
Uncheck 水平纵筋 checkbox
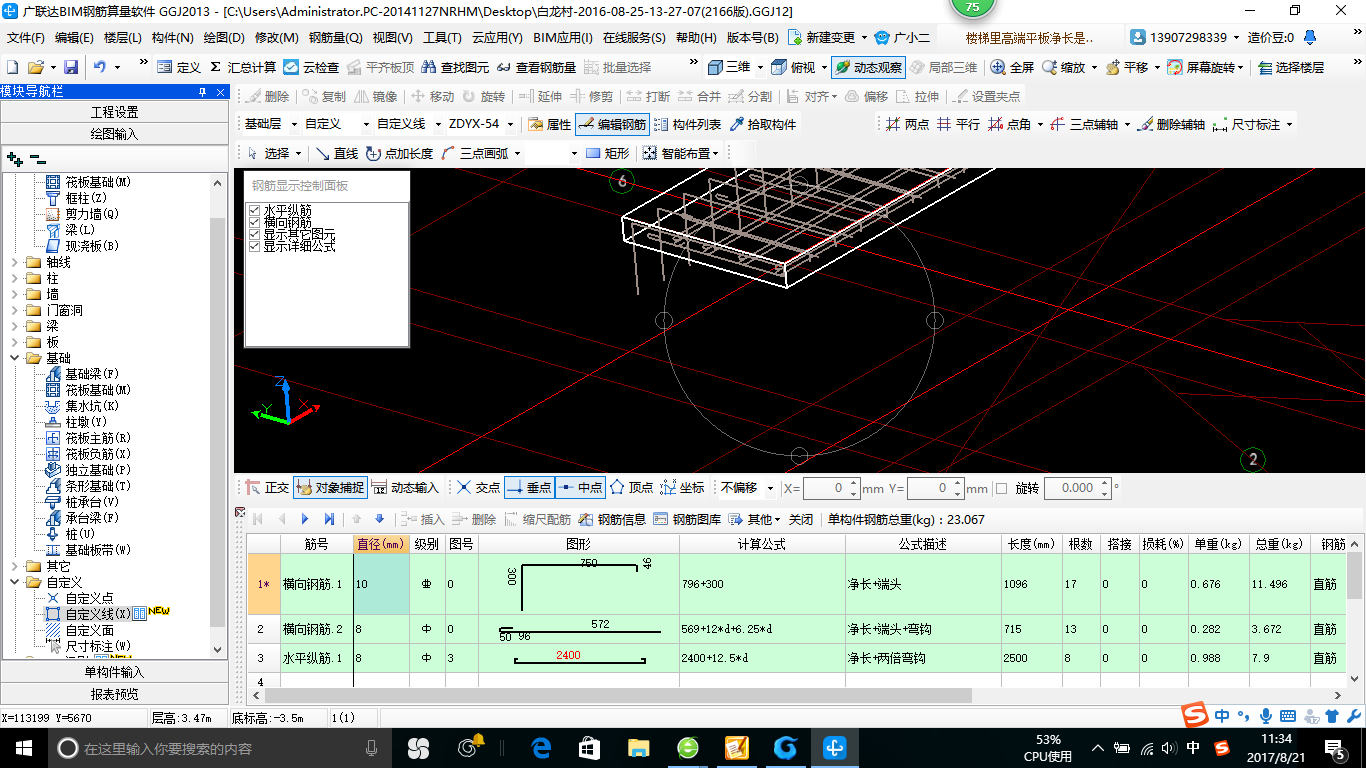pyautogui.click(x=254, y=211)
